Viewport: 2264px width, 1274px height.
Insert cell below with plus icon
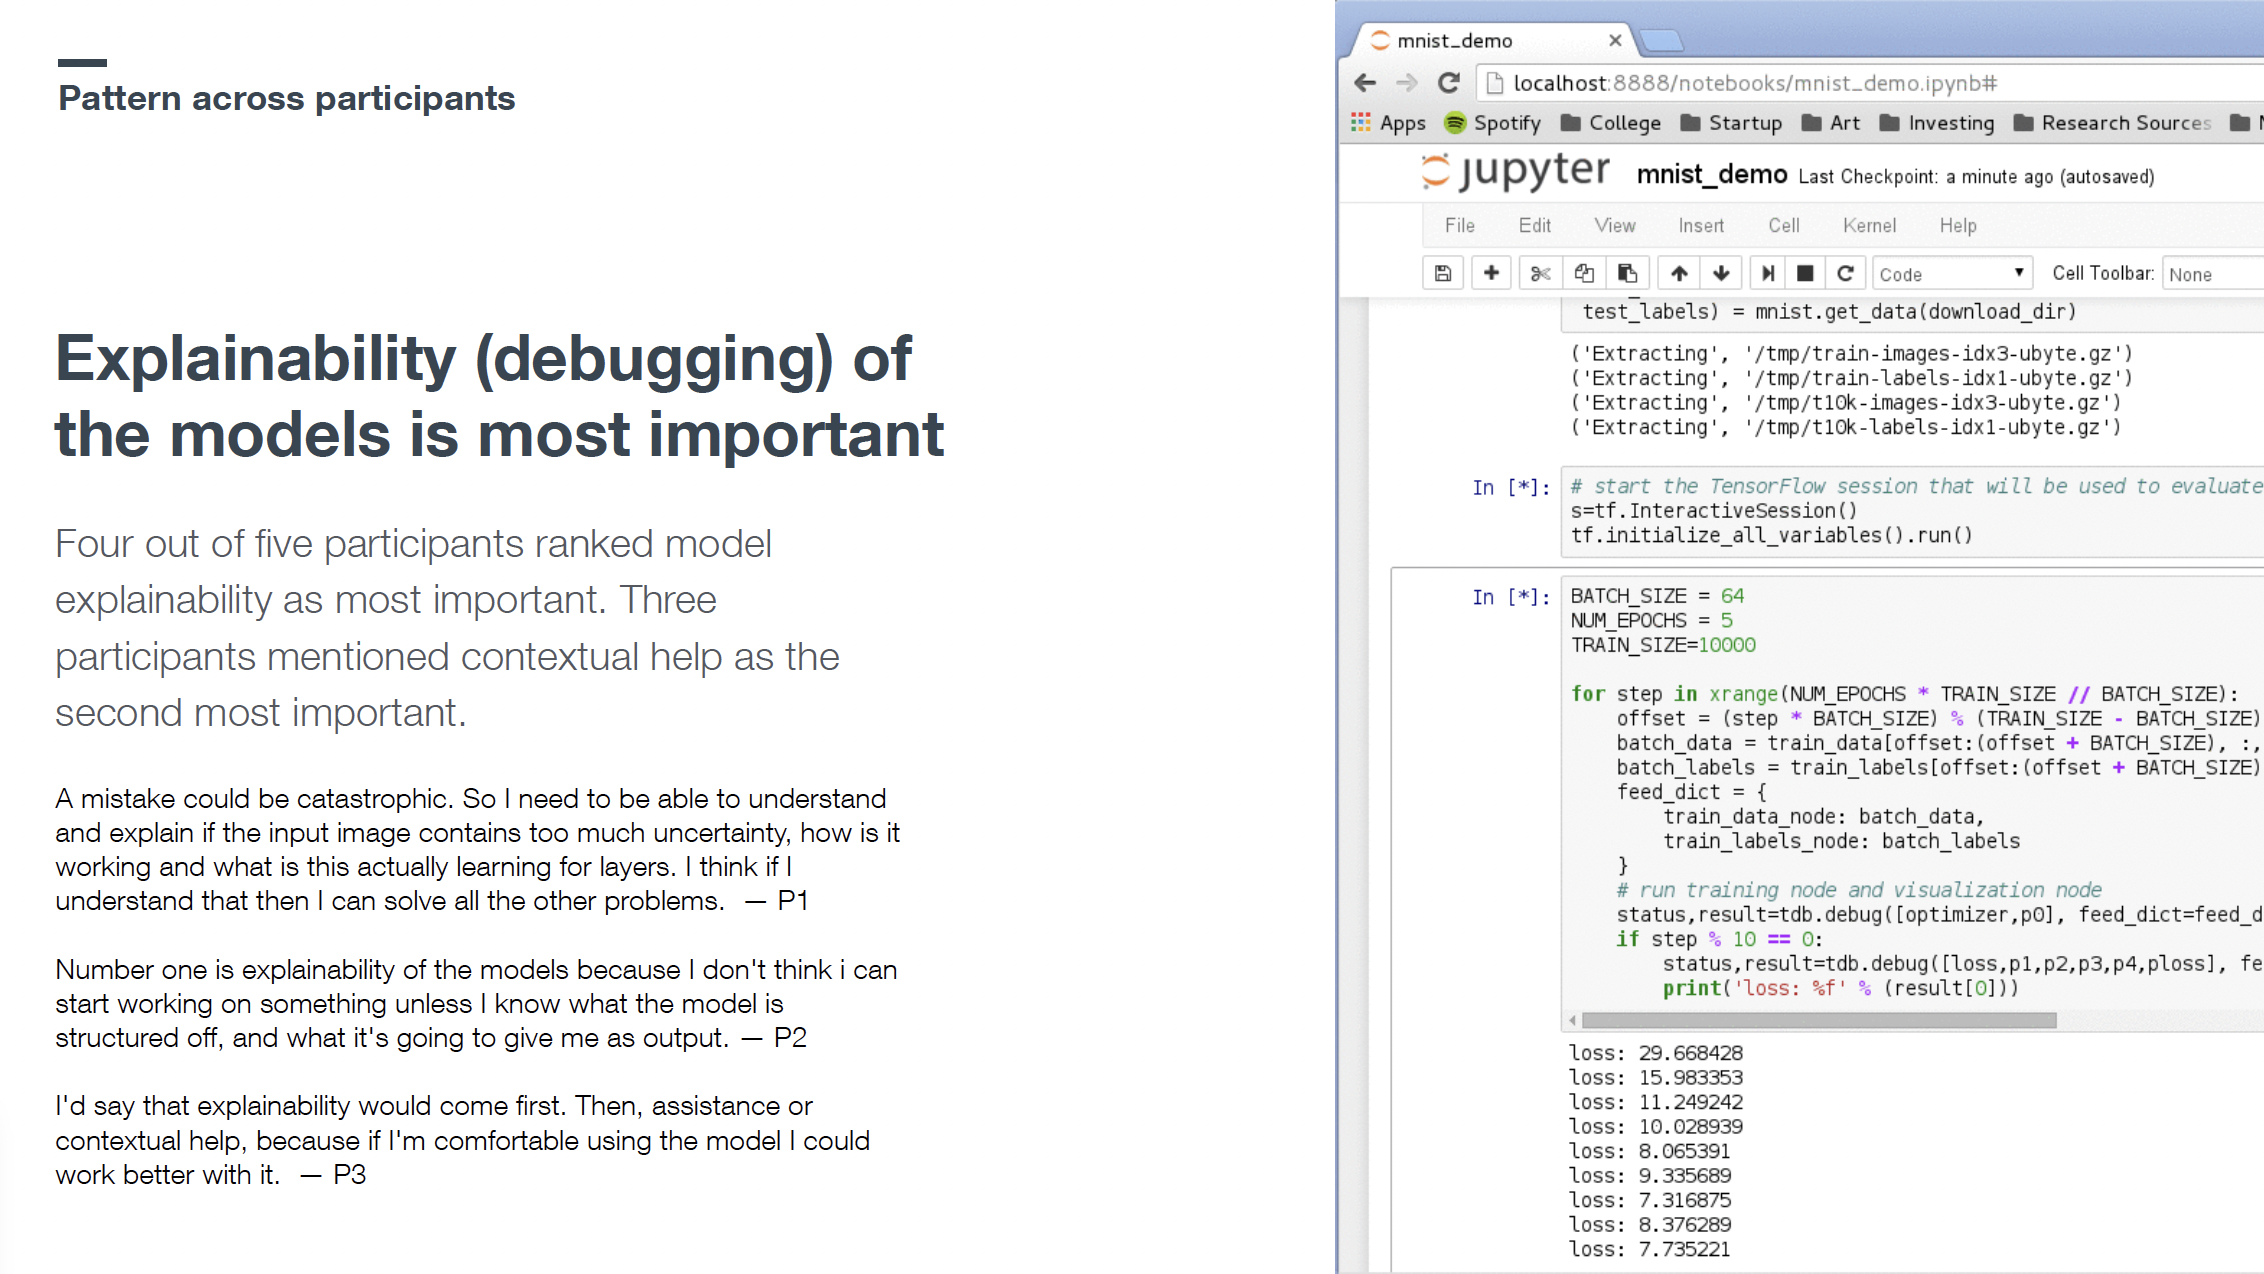(x=1491, y=273)
